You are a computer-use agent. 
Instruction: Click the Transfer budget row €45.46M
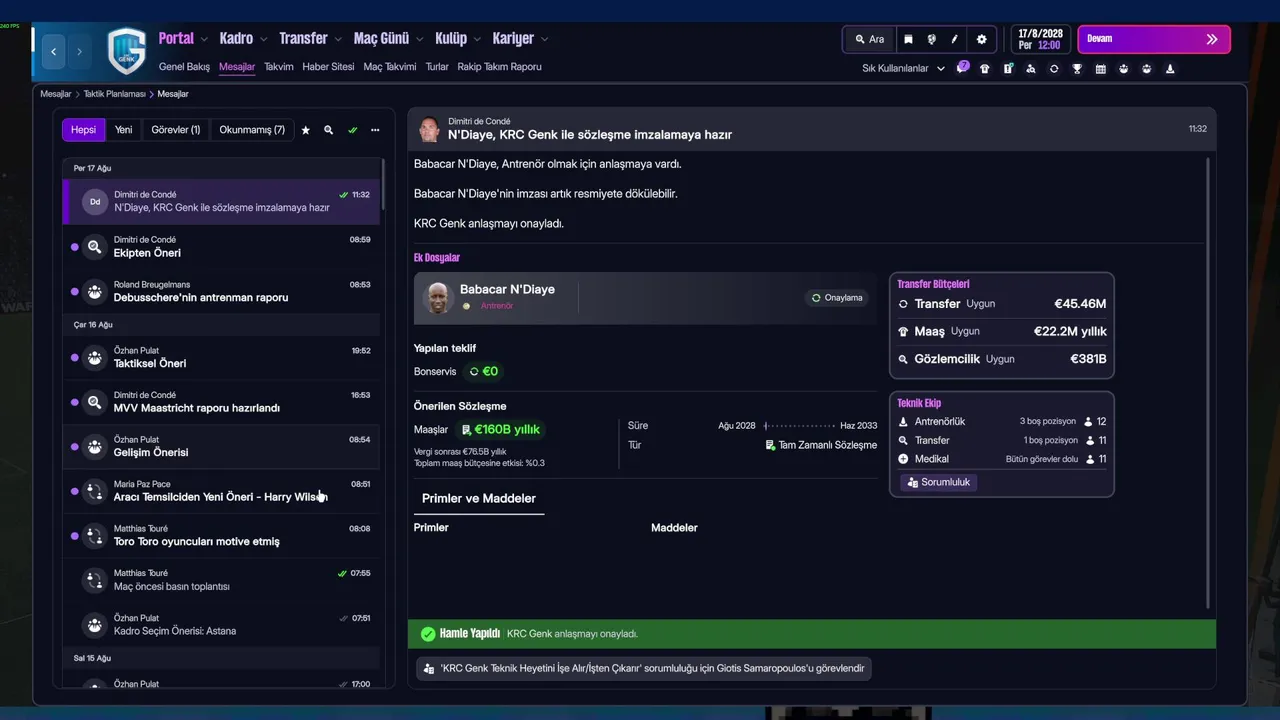tap(1001, 304)
